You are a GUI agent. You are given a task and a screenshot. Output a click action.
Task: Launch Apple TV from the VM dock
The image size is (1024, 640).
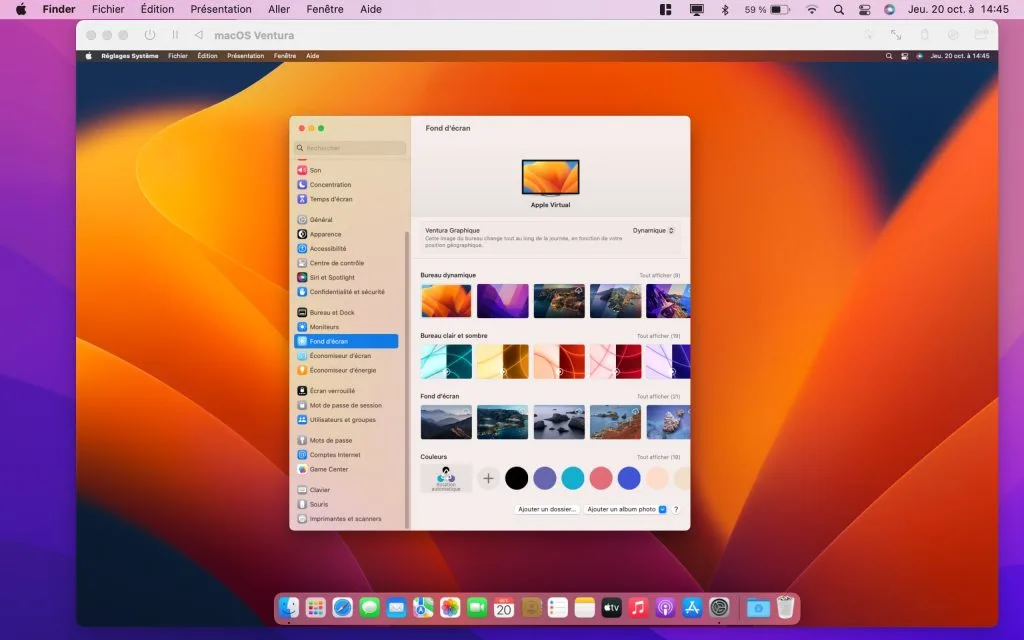611,608
